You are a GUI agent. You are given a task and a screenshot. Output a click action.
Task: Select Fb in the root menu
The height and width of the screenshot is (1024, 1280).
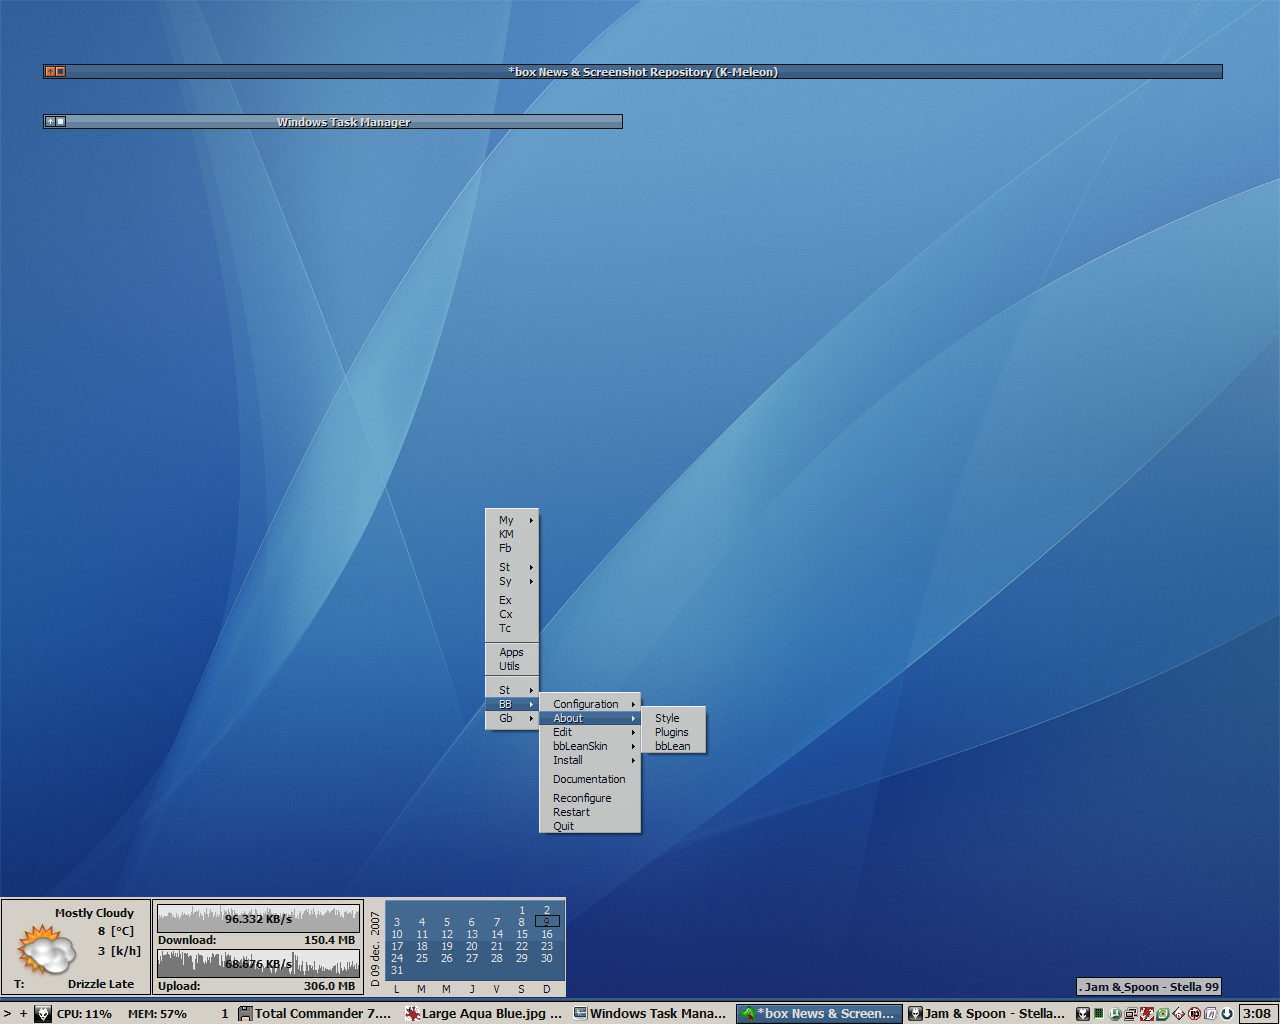(512, 548)
